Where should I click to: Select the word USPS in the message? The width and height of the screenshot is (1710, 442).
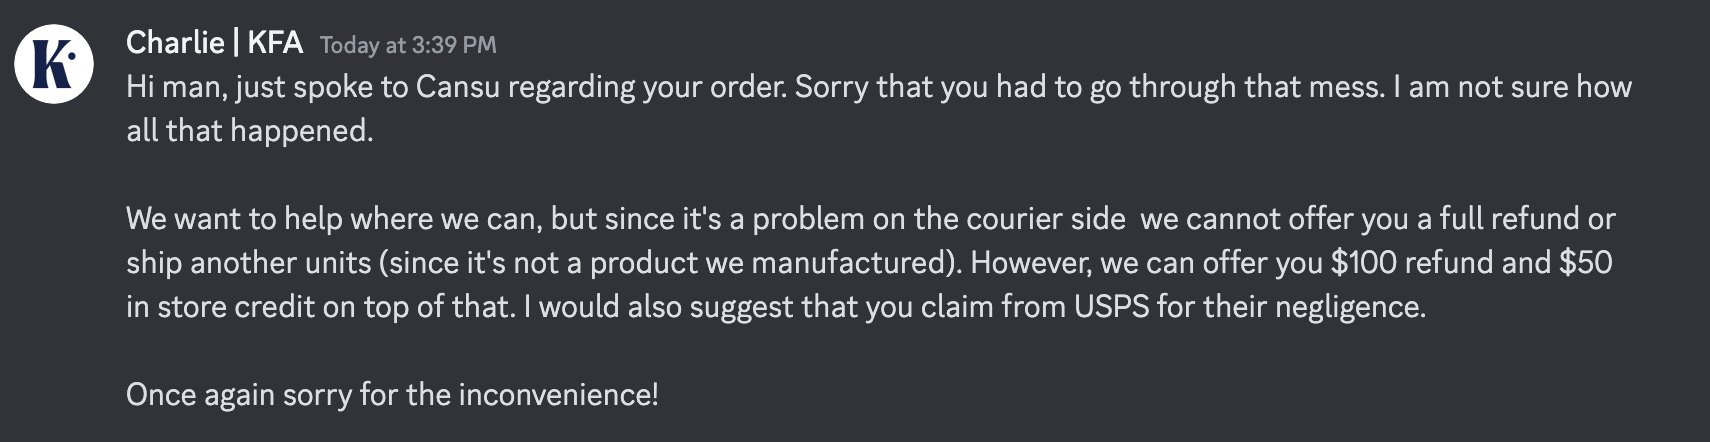1112,306
